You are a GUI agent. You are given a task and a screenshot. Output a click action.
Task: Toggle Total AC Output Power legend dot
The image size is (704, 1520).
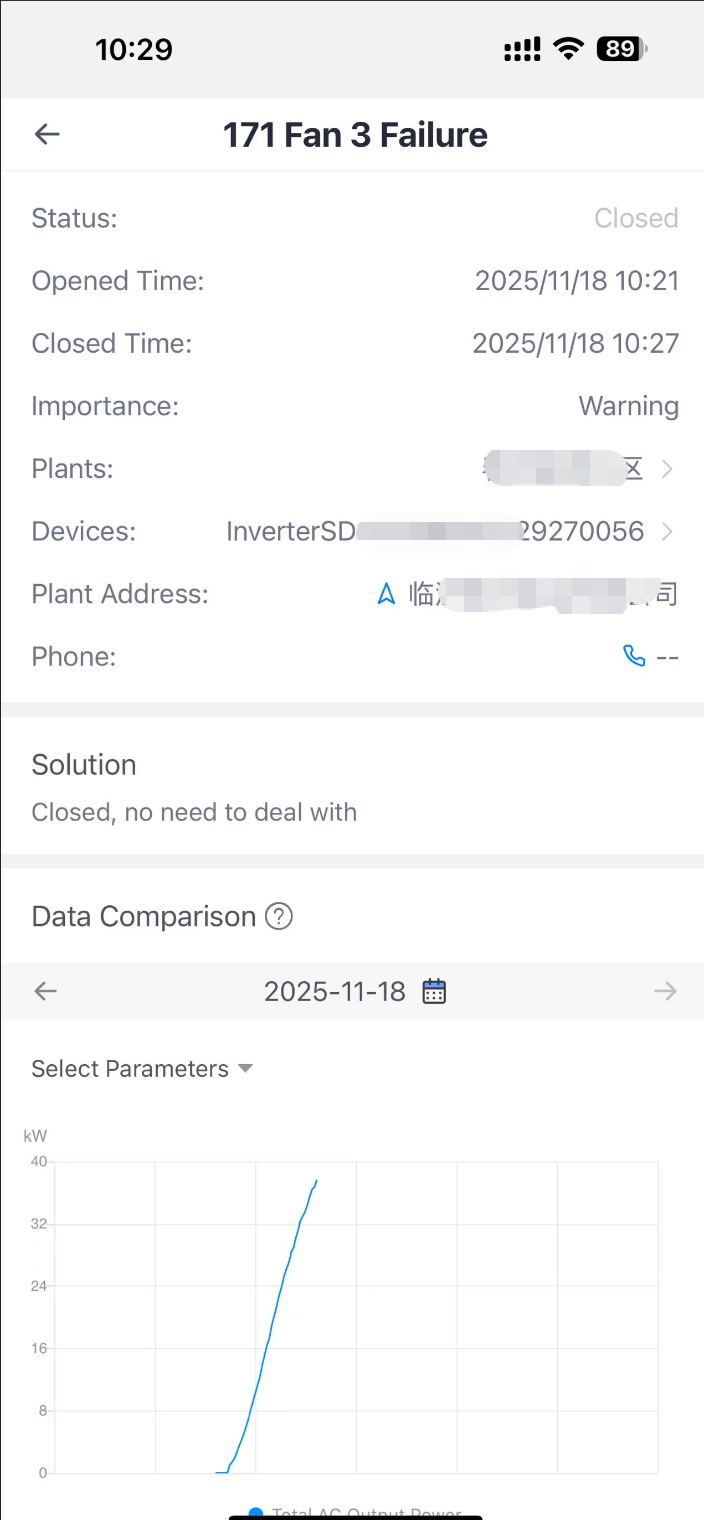pos(256,1513)
